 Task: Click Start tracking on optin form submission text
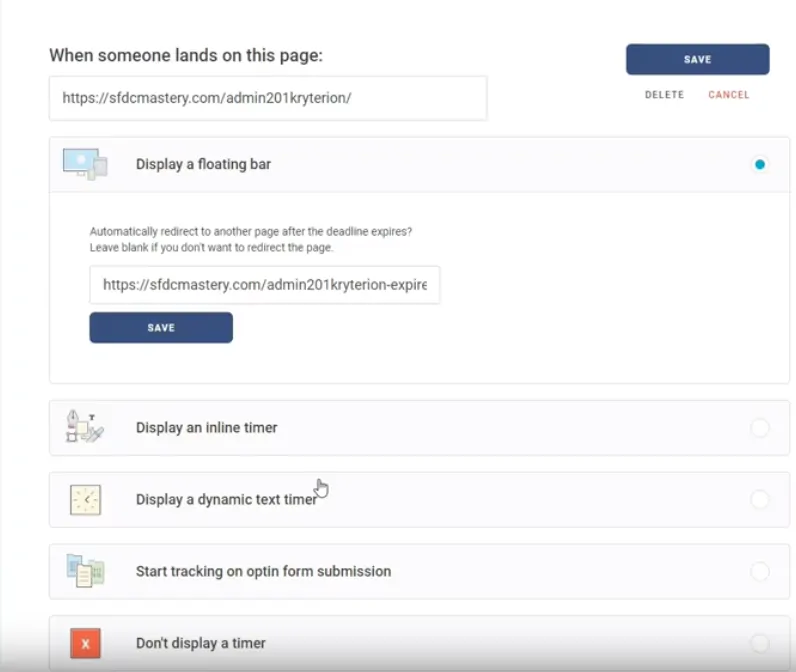pos(263,572)
